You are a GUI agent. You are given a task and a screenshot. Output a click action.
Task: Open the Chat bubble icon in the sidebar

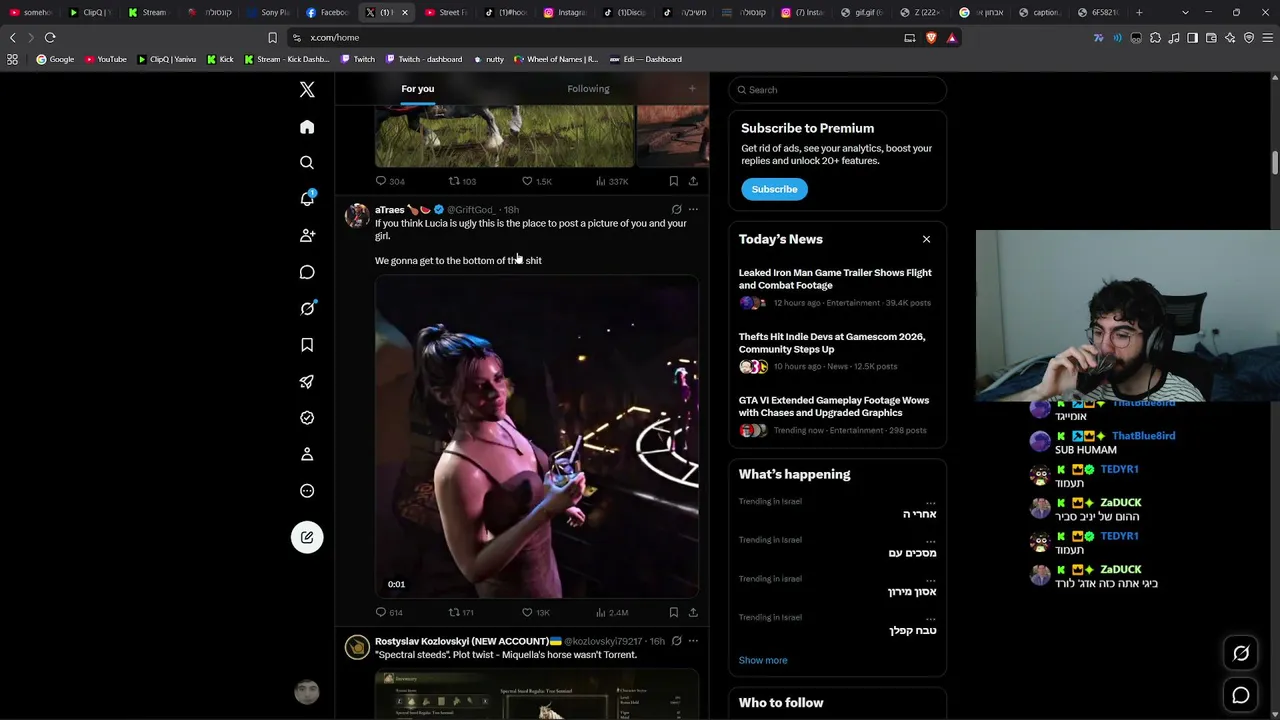pyautogui.click(x=307, y=272)
